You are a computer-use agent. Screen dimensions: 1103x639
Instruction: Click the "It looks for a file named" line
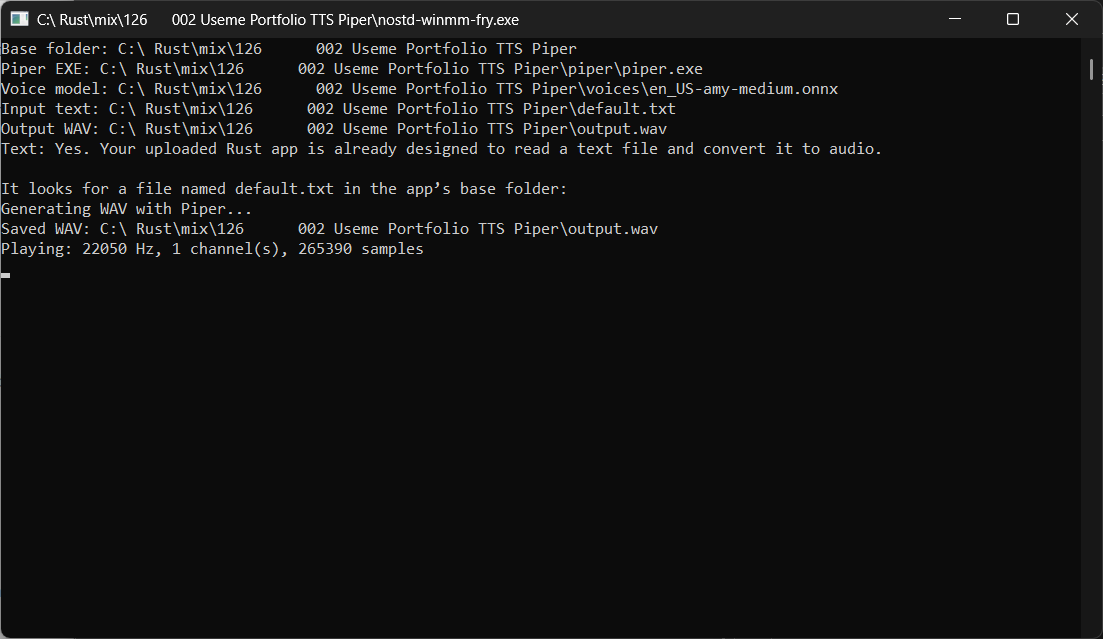[284, 189]
